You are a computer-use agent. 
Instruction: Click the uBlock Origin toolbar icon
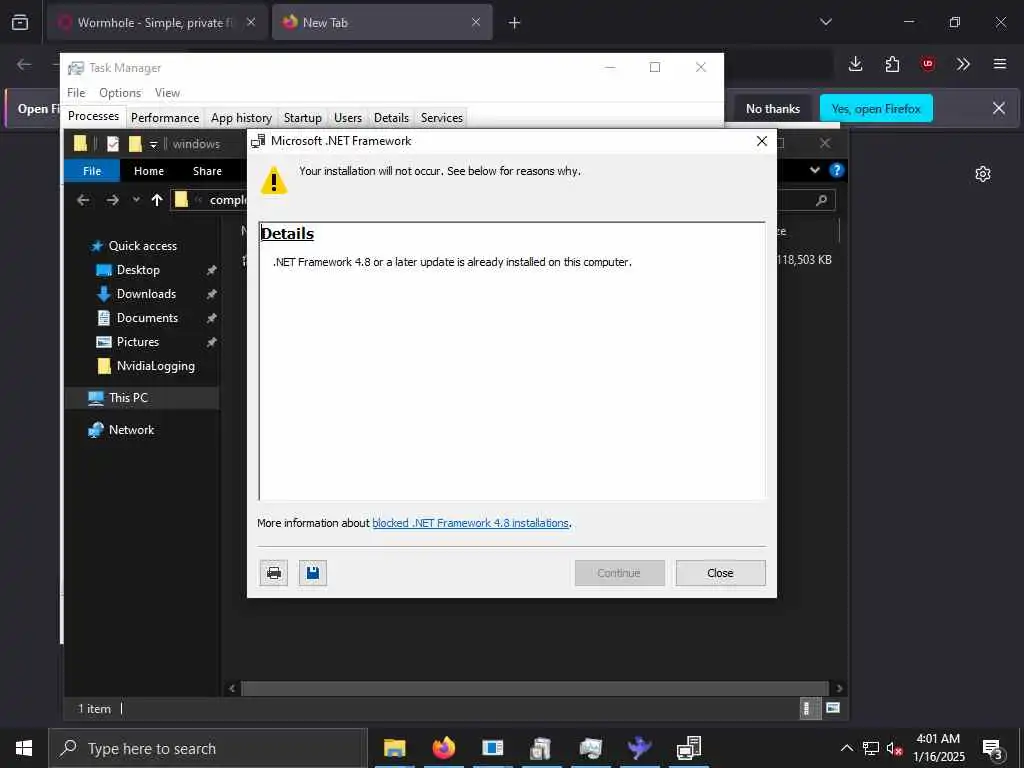928,64
